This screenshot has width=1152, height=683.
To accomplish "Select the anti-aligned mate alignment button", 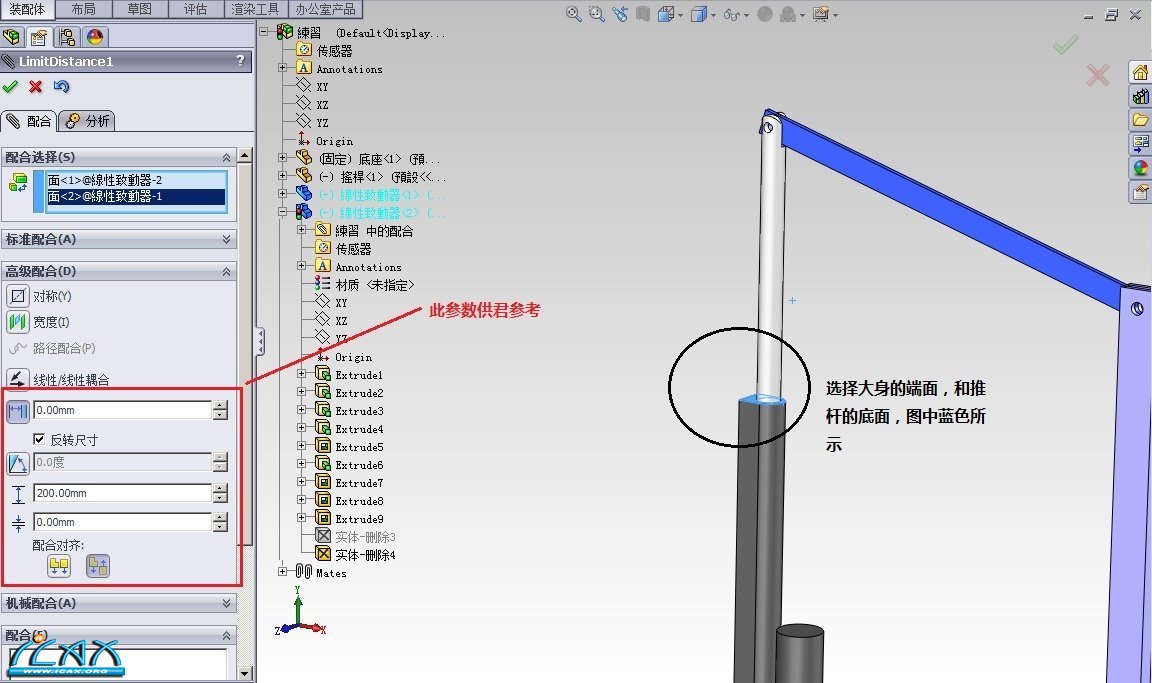I will point(97,566).
